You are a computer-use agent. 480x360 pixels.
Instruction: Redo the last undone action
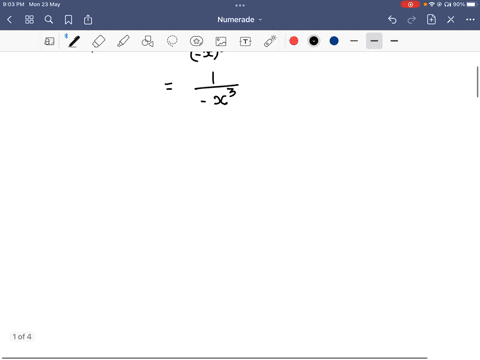click(x=412, y=20)
